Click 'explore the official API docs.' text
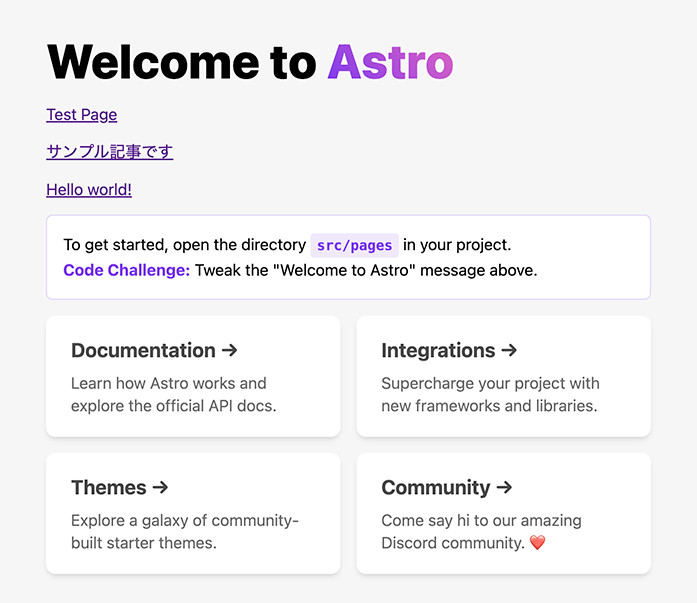This screenshot has width=697, height=603. [x=174, y=406]
